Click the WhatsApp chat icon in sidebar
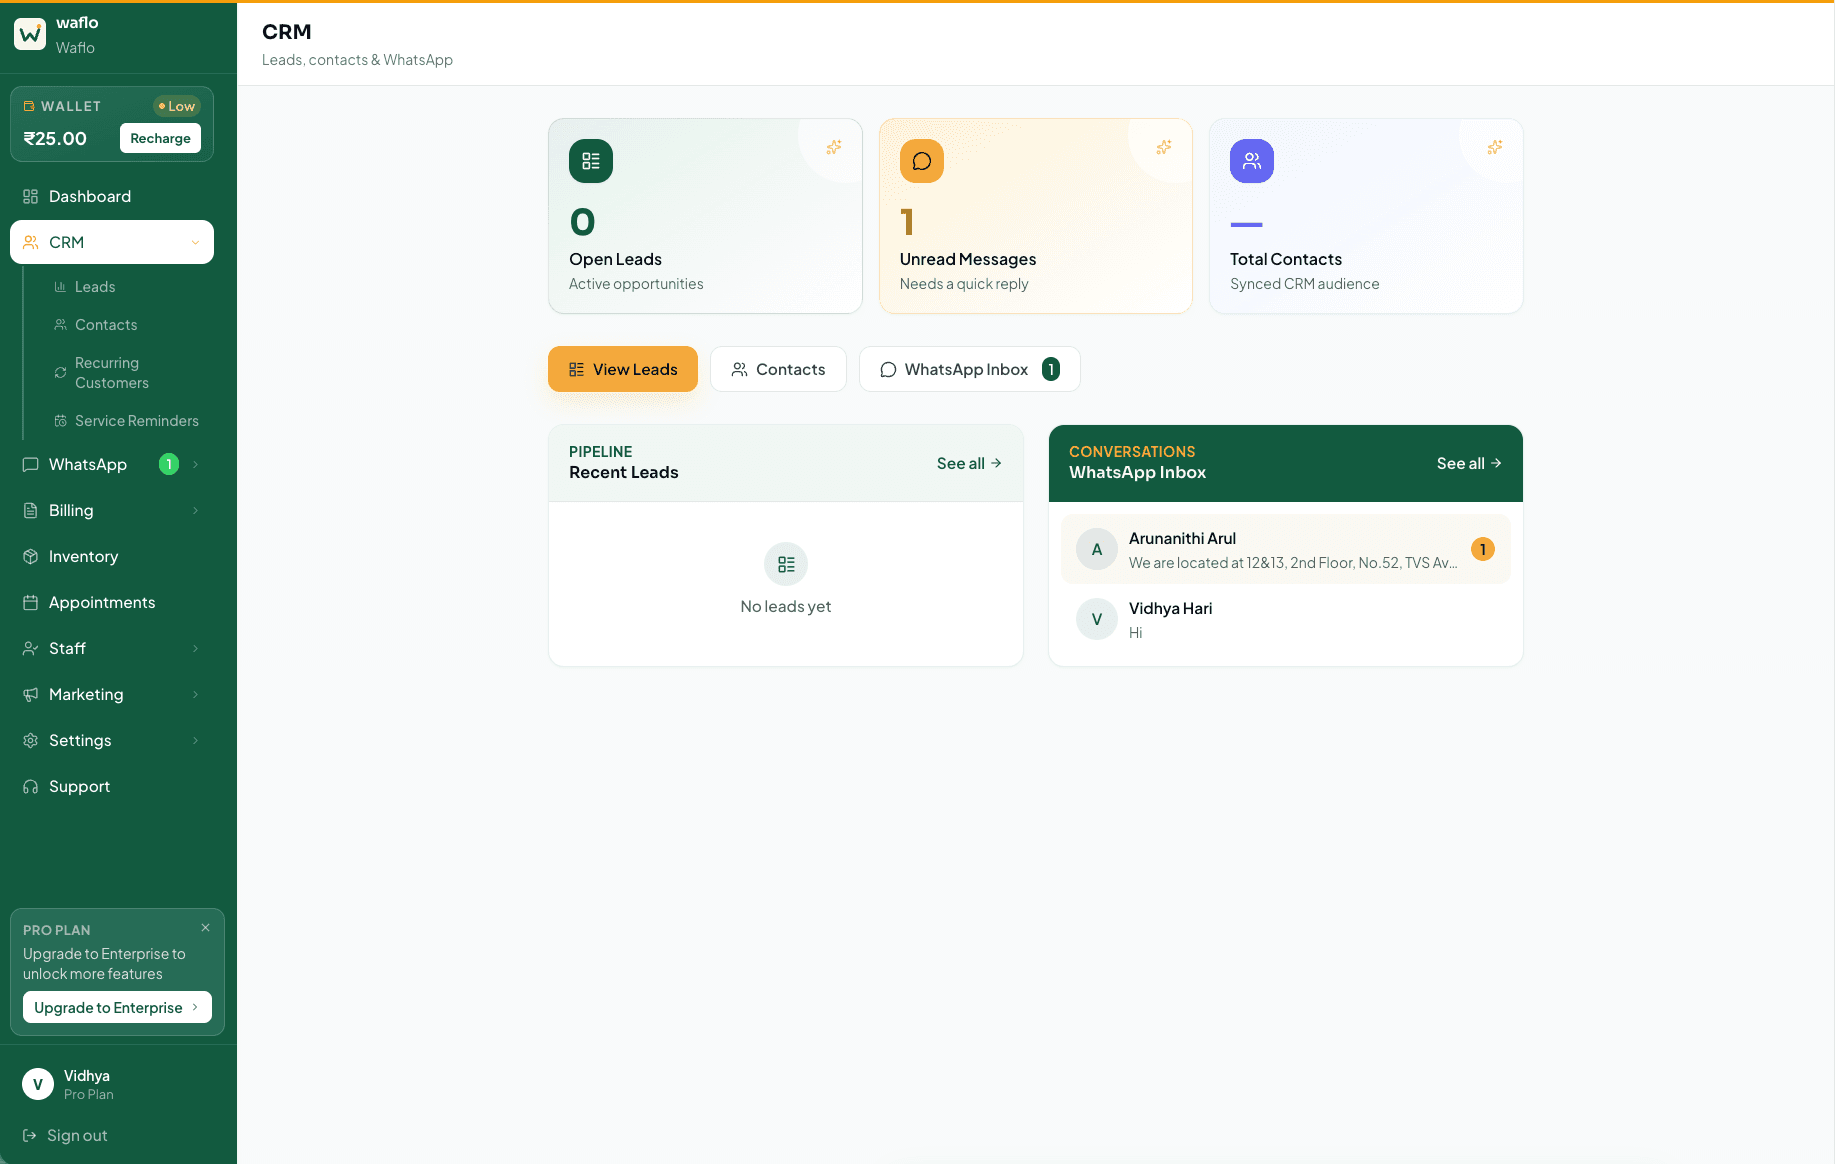Image resolution: width=1835 pixels, height=1164 pixels. 31,464
